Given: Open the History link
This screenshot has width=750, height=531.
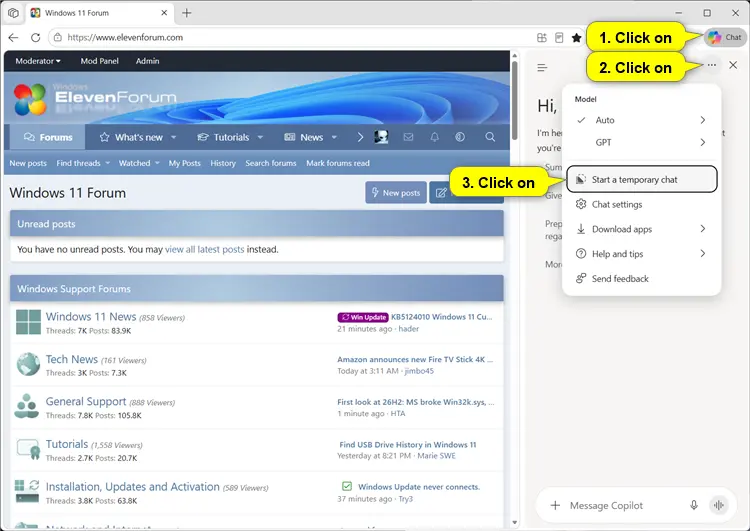Looking at the screenshot, I should pos(223,163).
